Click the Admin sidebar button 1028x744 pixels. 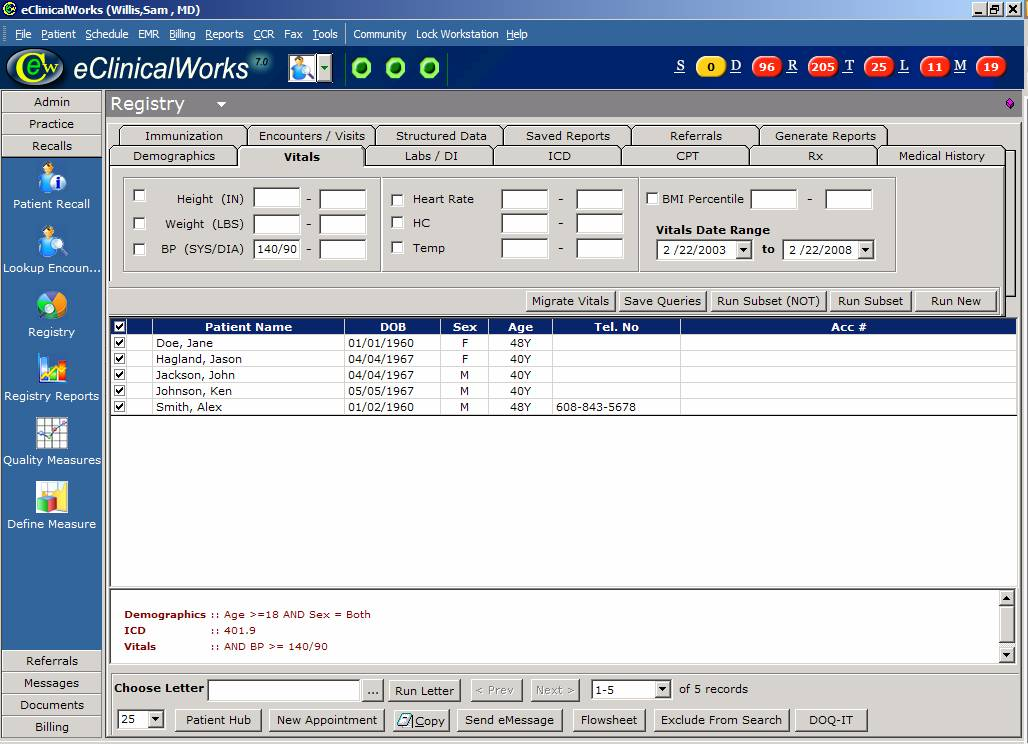52,102
